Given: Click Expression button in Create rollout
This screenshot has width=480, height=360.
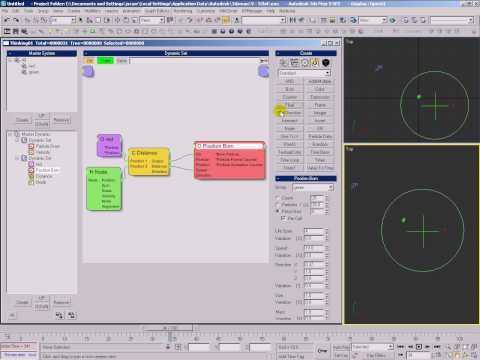Looking at the screenshot, I should pyautogui.click(x=320, y=97).
